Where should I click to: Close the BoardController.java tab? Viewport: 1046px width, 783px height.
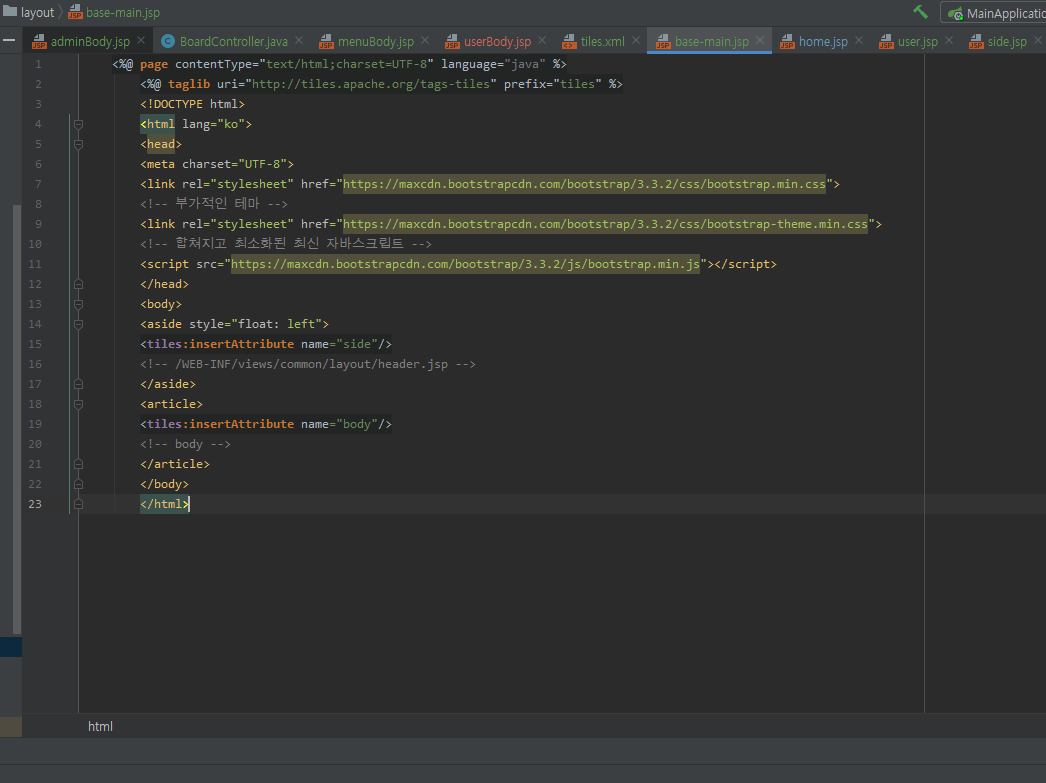click(x=299, y=41)
